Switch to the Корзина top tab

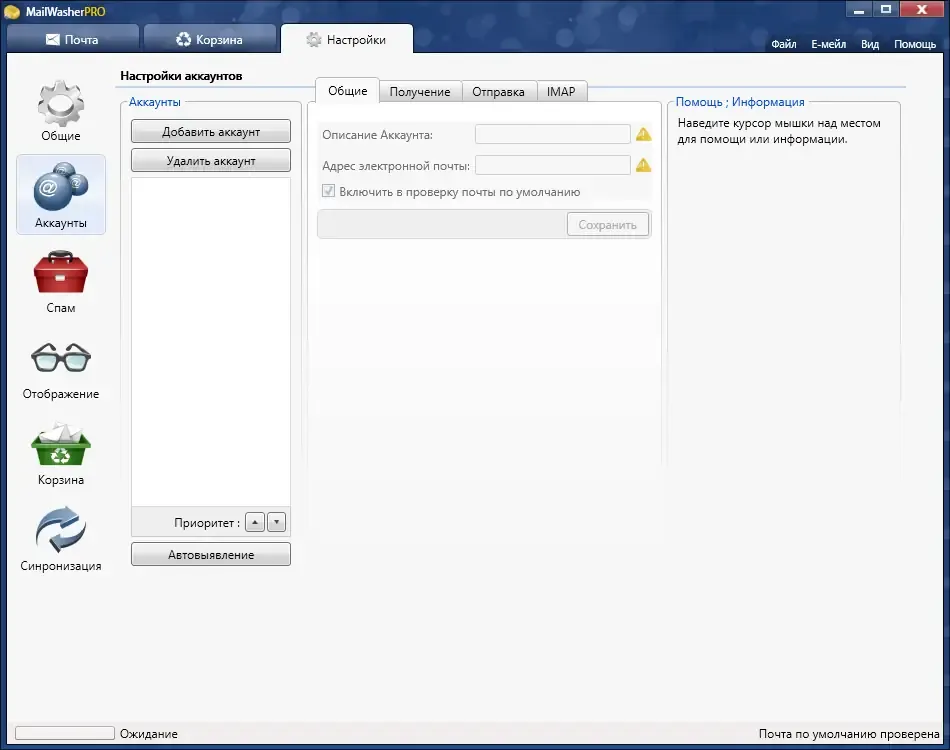click(210, 39)
